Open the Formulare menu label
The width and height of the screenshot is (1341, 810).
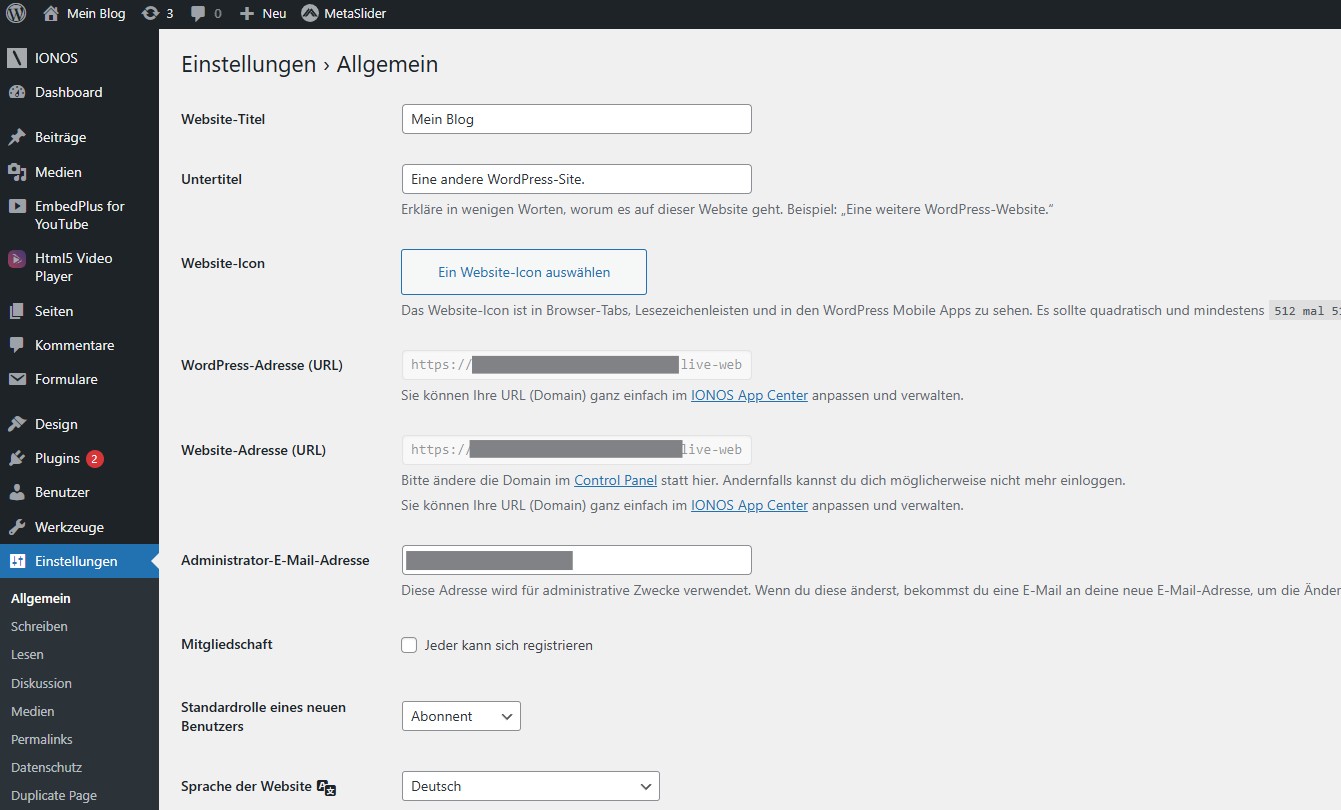click(66, 379)
